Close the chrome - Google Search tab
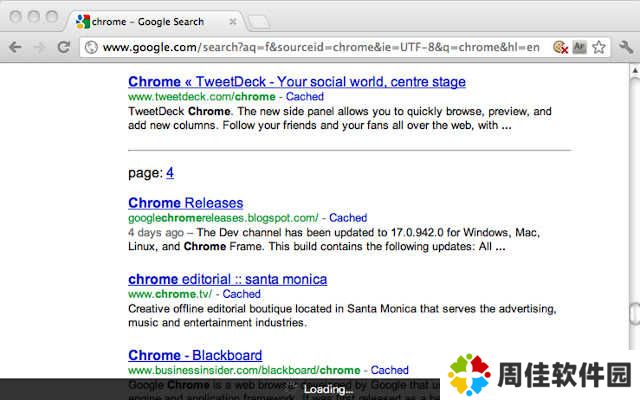640x400 pixels. pos(233,22)
